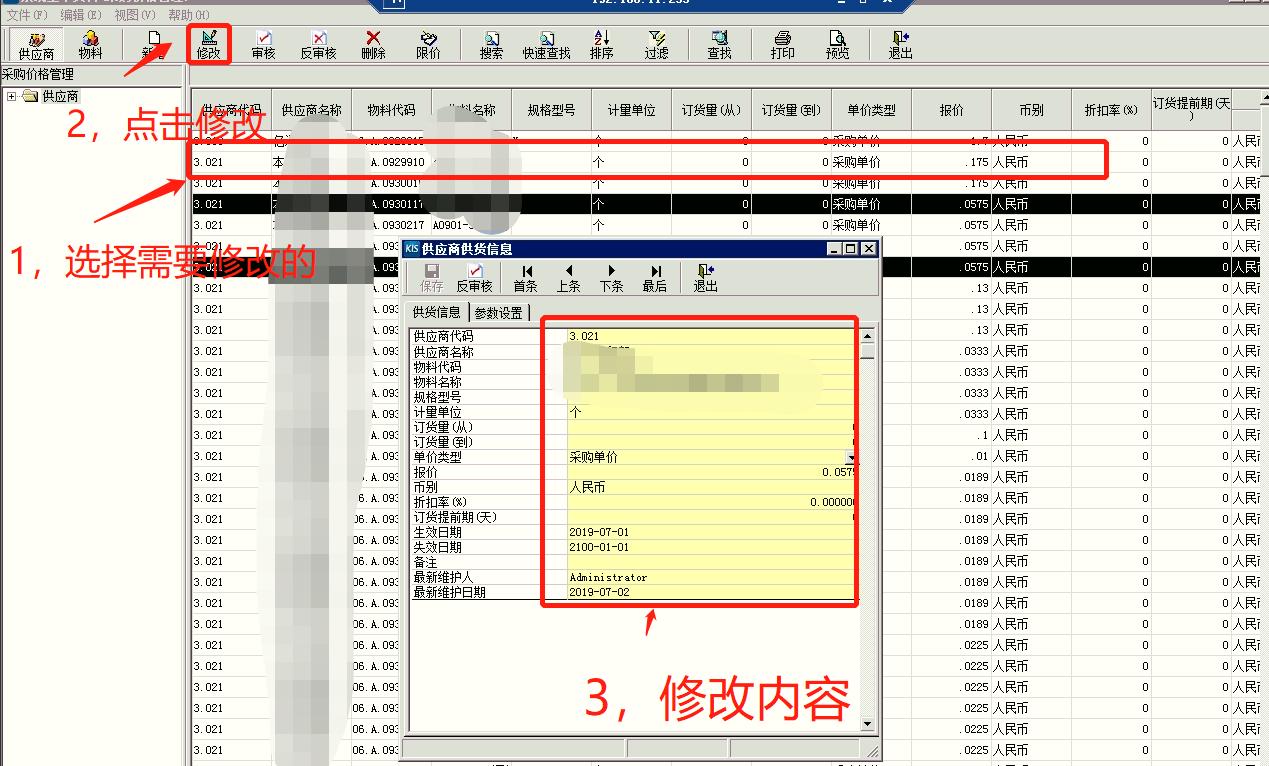Open the 预览 print preview
This screenshot has width=1269, height=766.
840,45
